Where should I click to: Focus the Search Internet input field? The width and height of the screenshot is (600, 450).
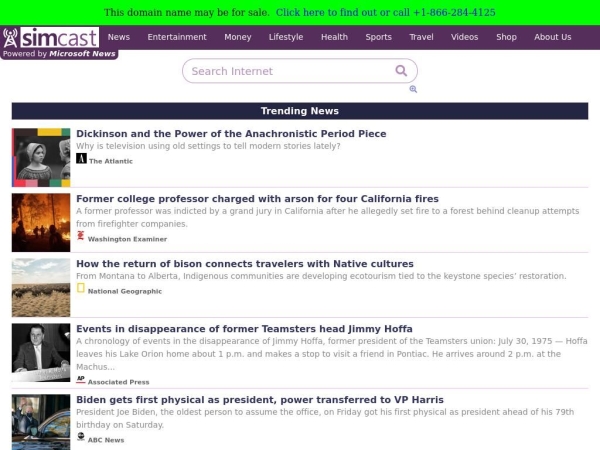point(288,71)
